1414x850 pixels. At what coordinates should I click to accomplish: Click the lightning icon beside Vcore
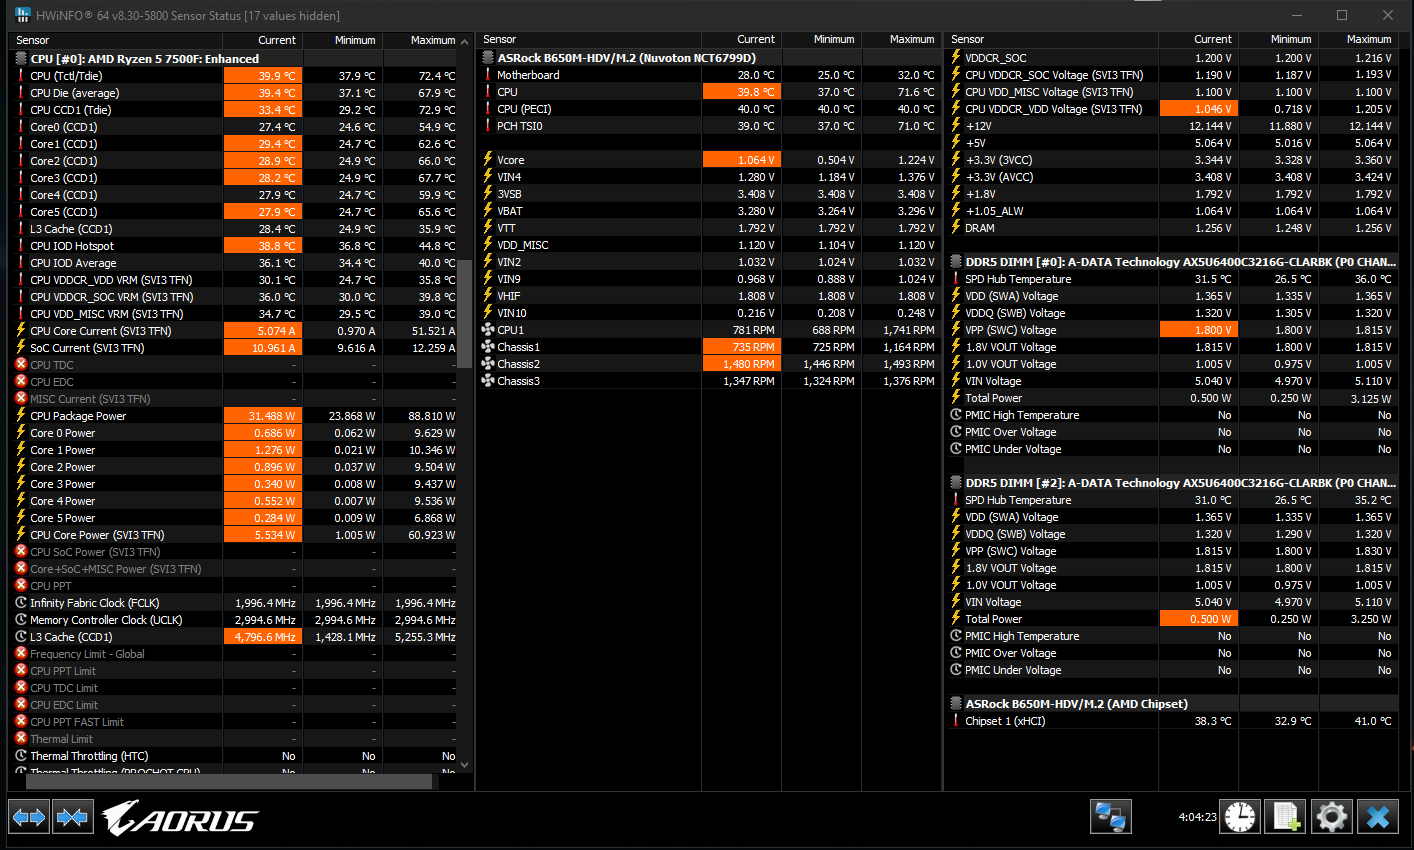pos(488,160)
